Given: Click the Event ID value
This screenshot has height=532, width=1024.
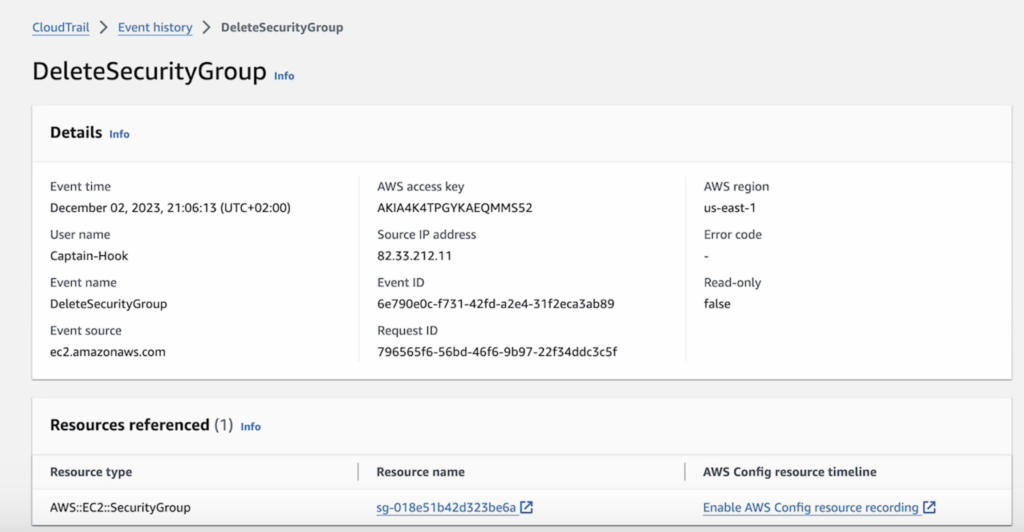Looking at the screenshot, I should coord(496,304).
